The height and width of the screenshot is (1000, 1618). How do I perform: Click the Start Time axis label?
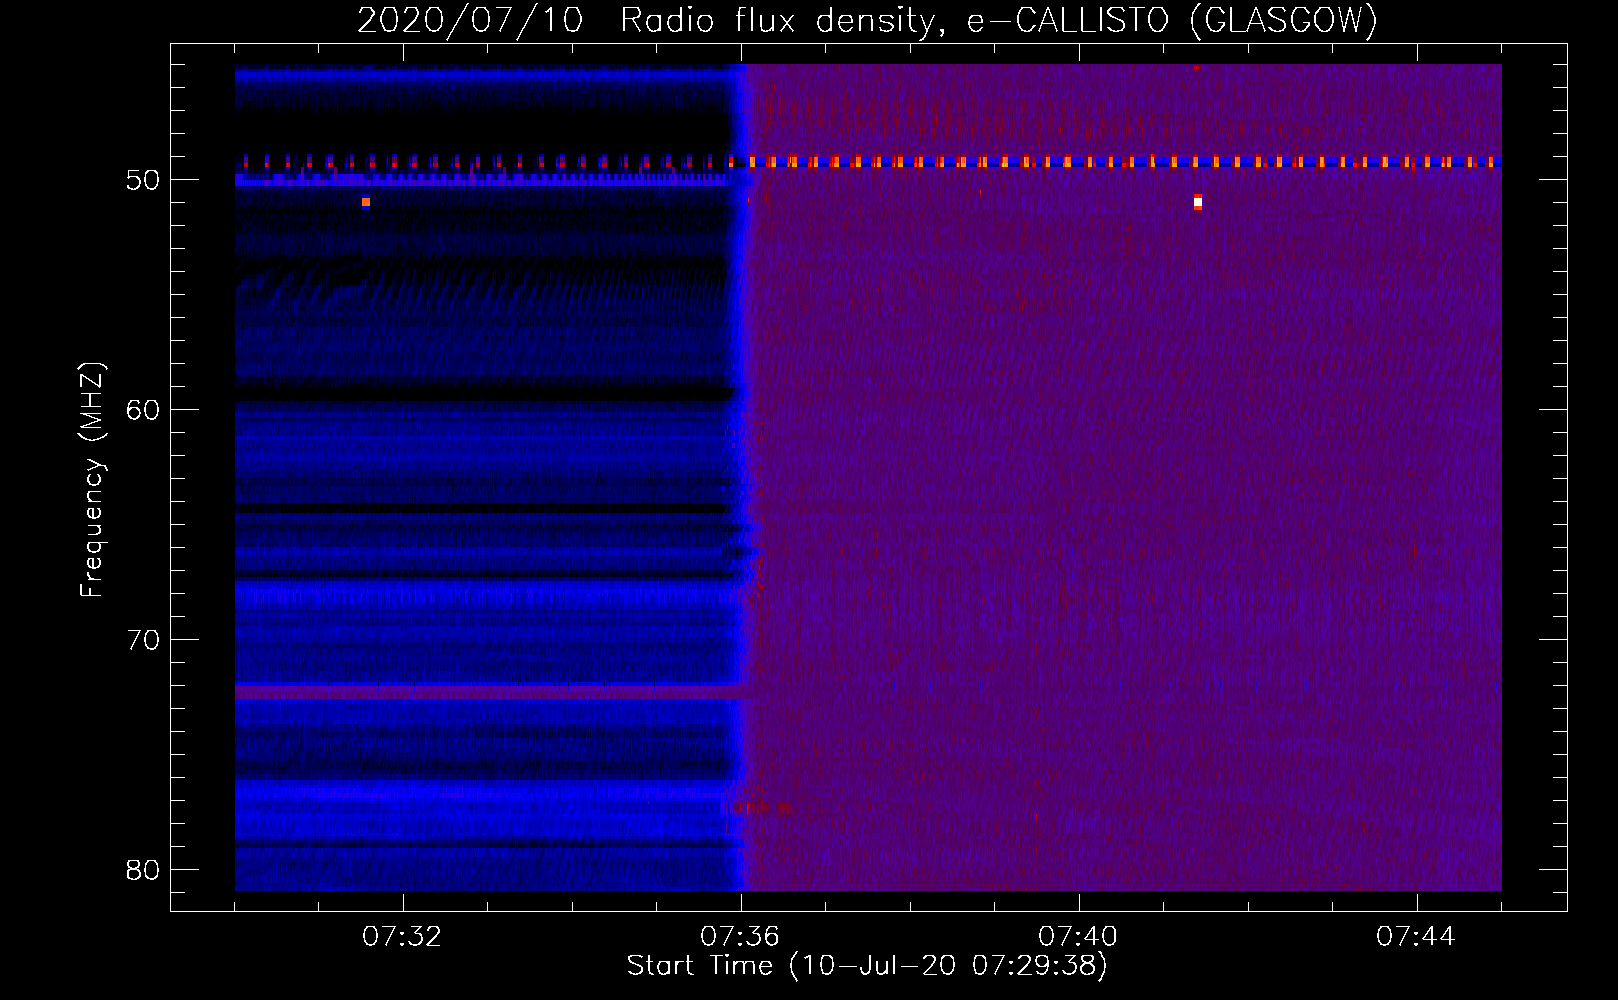coord(867,966)
